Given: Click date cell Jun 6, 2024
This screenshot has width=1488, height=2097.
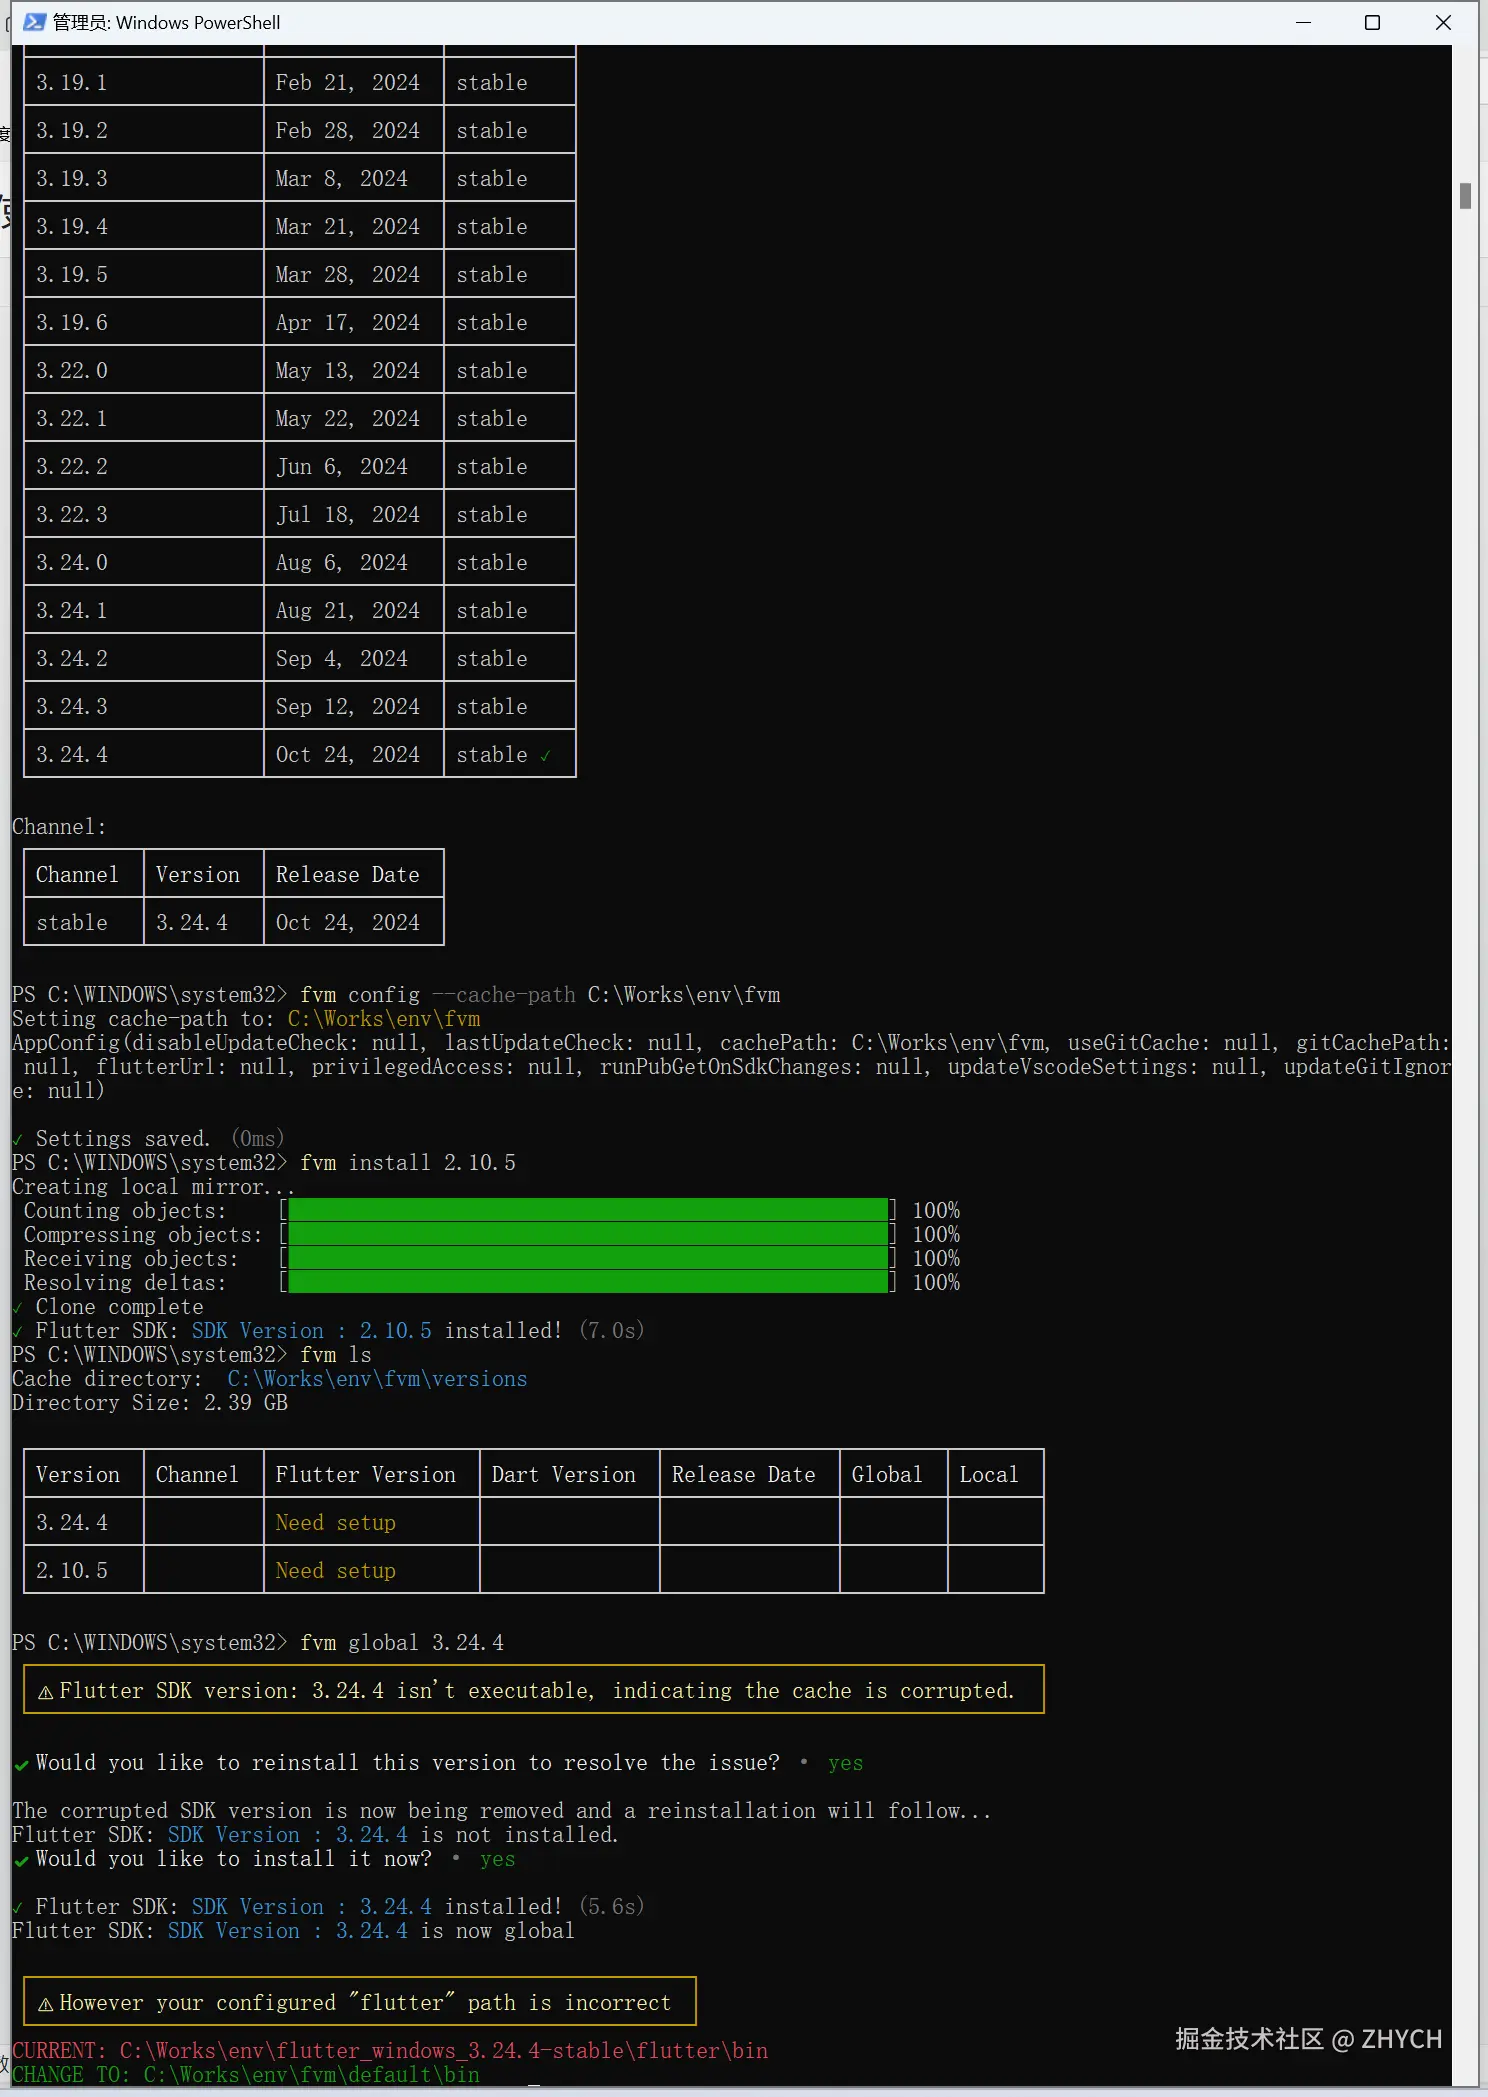Looking at the screenshot, I should tap(341, 467).
